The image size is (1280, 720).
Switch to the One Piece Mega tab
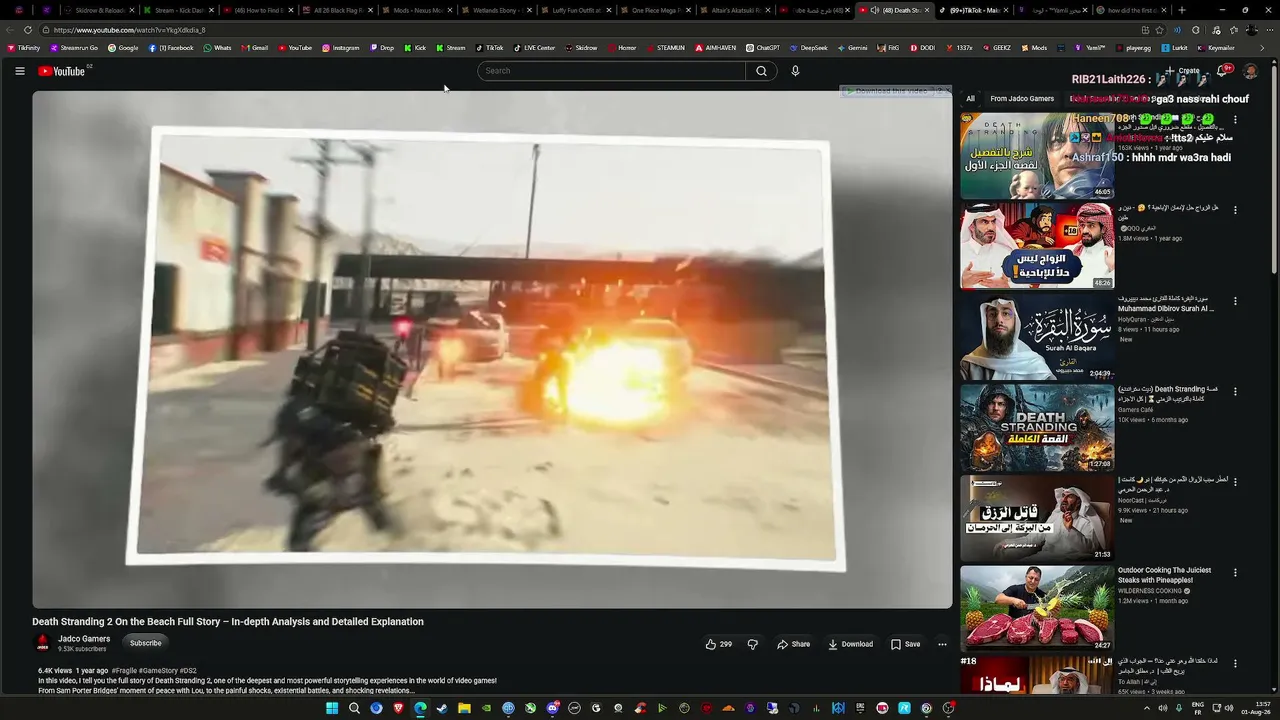652,10
